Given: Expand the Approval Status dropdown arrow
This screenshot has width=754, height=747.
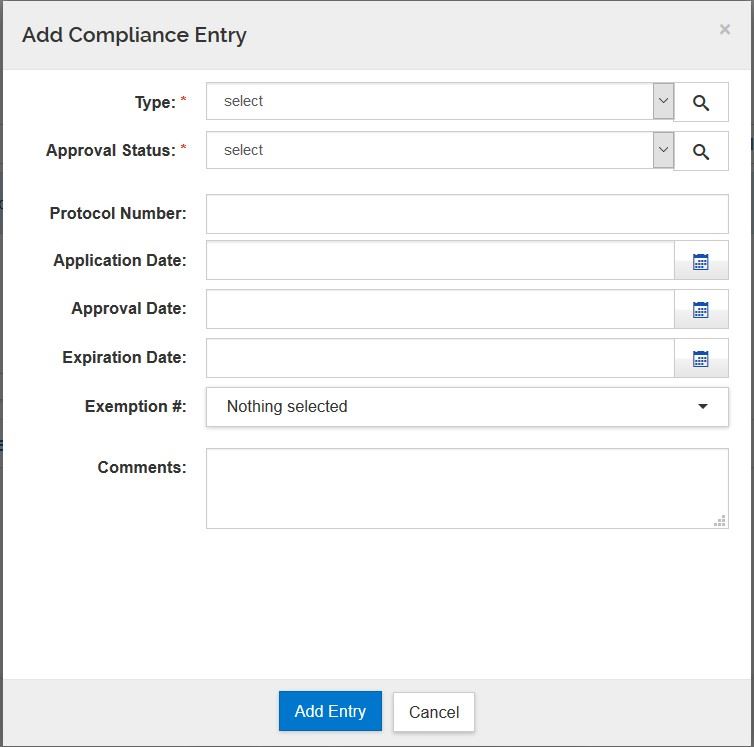Looking at the screenshot, I should (x=663, y=150).
